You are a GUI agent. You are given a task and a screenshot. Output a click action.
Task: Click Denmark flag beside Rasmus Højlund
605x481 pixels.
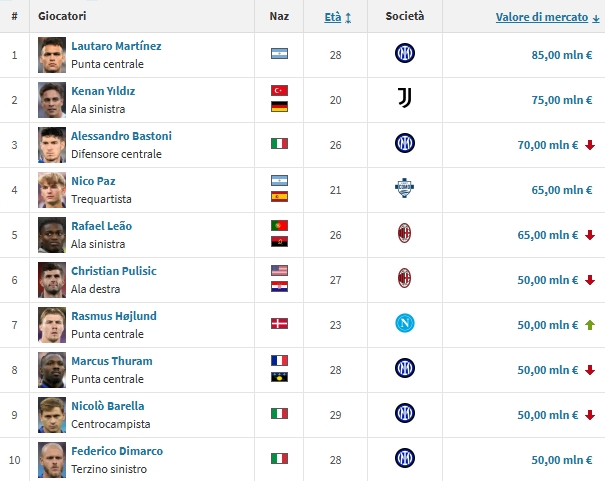(279, 324)
